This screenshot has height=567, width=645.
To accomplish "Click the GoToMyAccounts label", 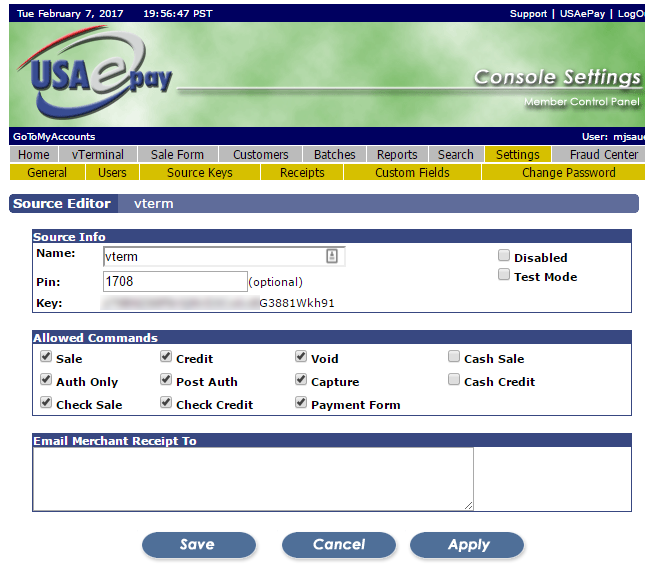I will pos(54,137).
